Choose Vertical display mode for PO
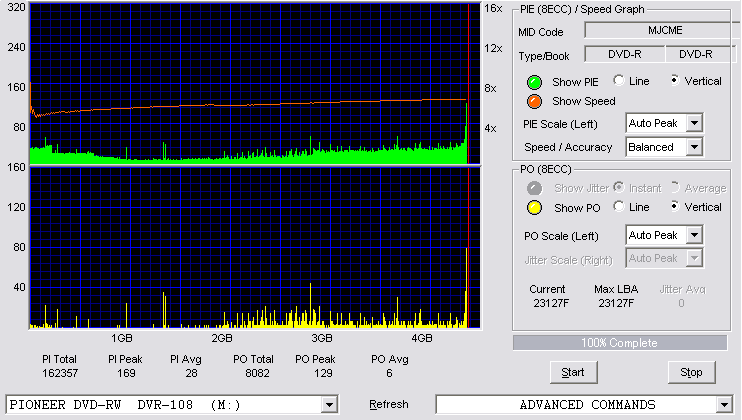 676,207
